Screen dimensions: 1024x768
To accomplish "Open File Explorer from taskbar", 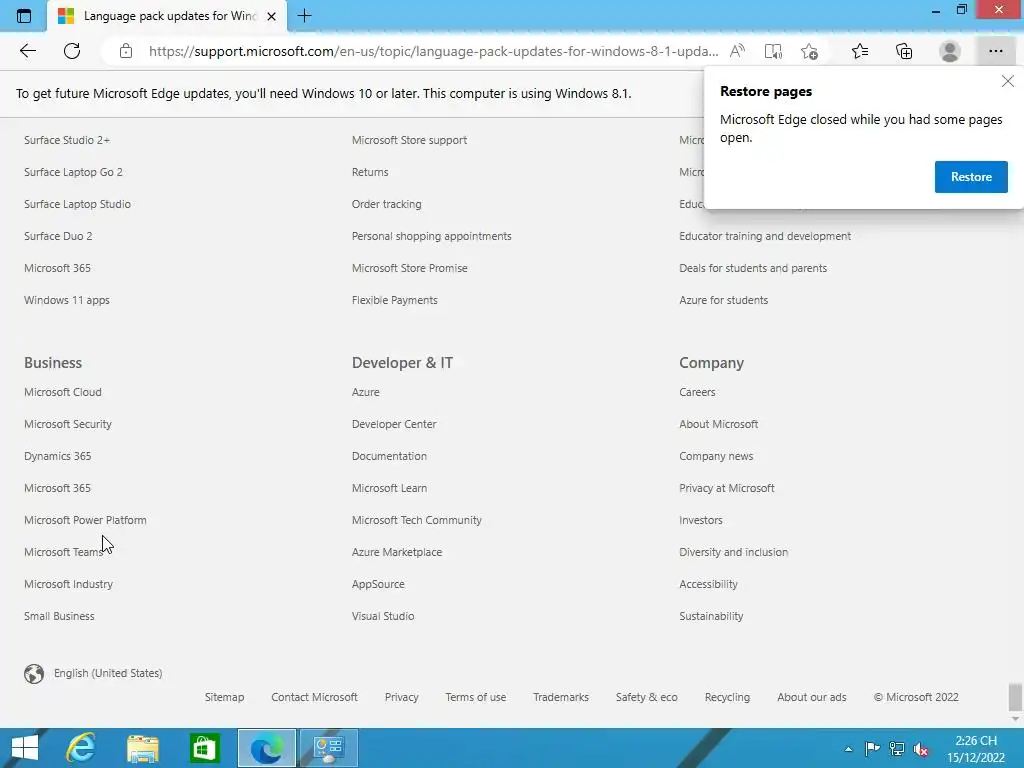I will (x=143, y=748).
